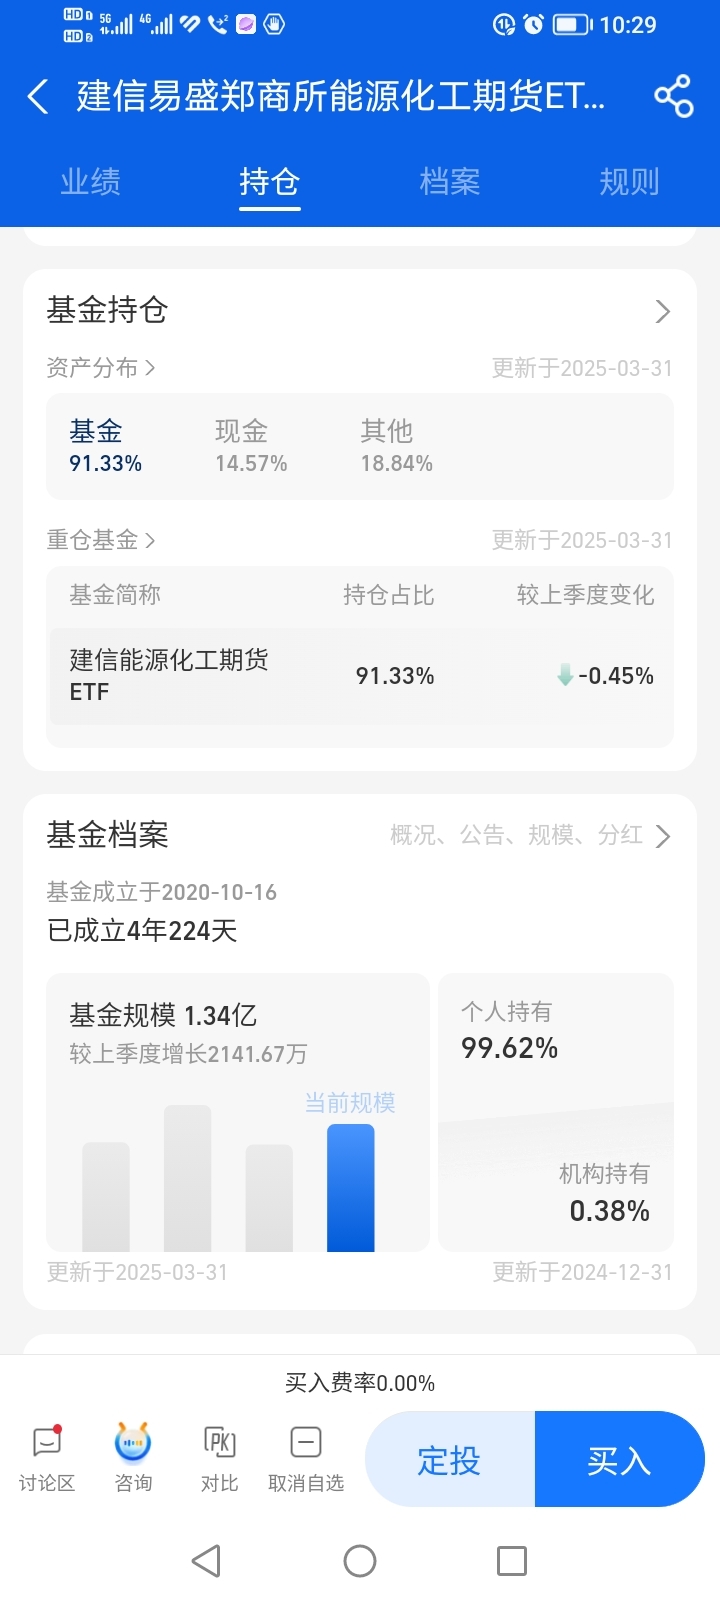Image resolution: width=720 pixels, height=1600 pixels.
Task: Tap 取消自选 to remove from watchlist
Action: [x=306, y=1458]
